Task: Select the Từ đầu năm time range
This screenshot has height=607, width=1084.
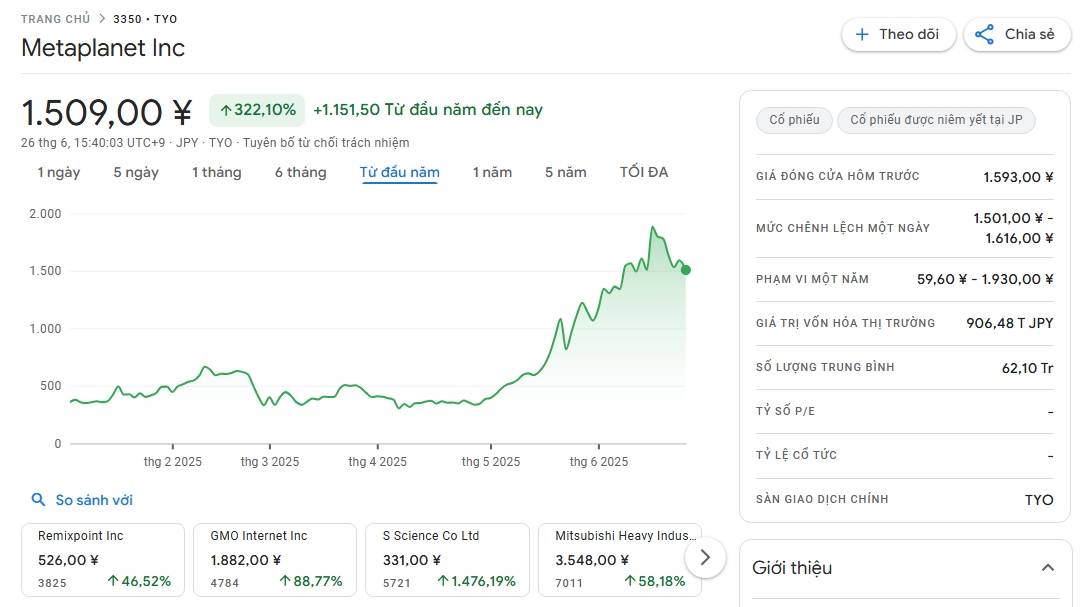Action: coord(400,172)
